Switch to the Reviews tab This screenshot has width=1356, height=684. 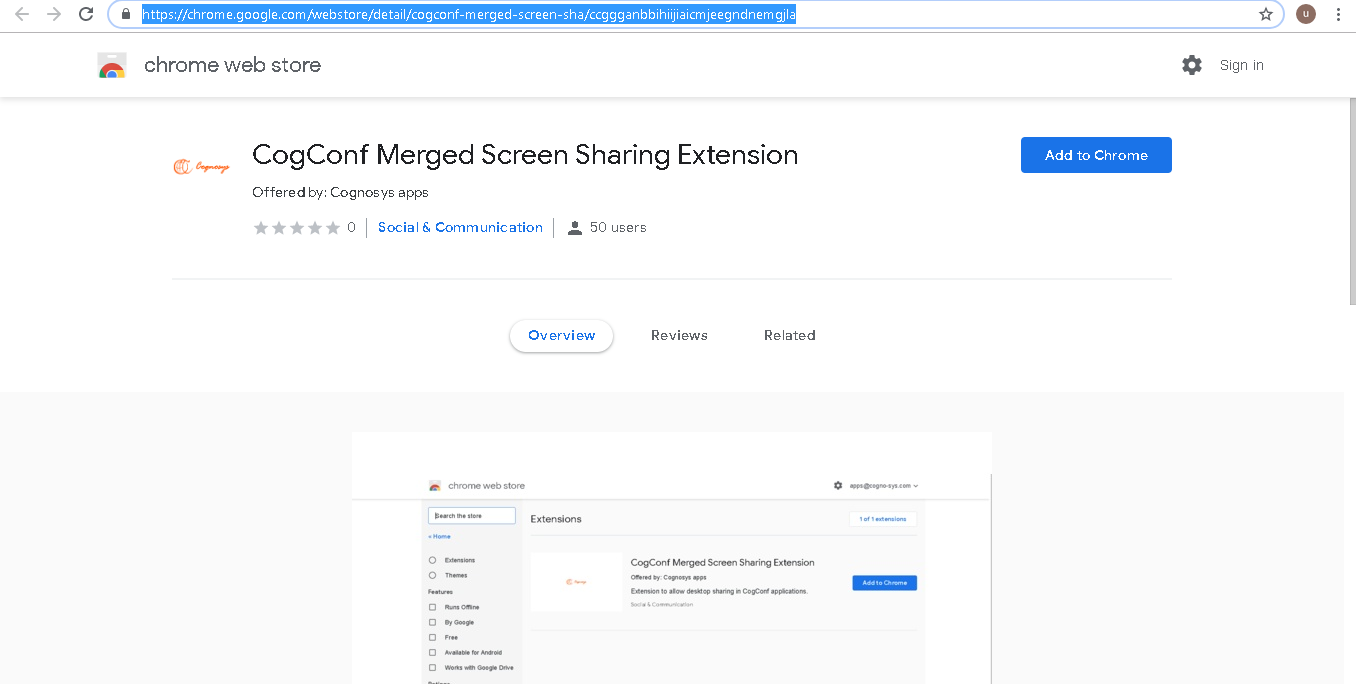(x=679, y=336)
